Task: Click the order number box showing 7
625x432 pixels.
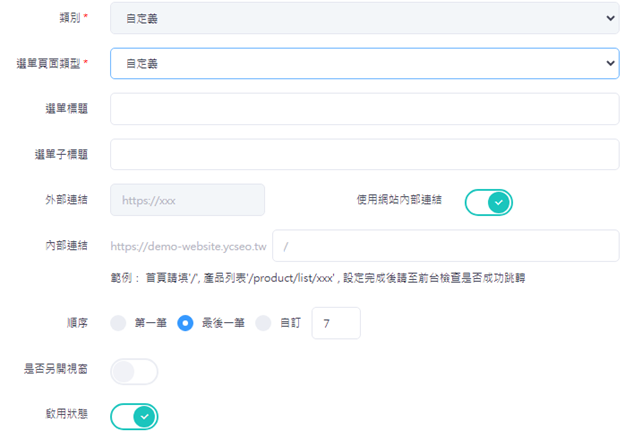Action: pos(336,323)
